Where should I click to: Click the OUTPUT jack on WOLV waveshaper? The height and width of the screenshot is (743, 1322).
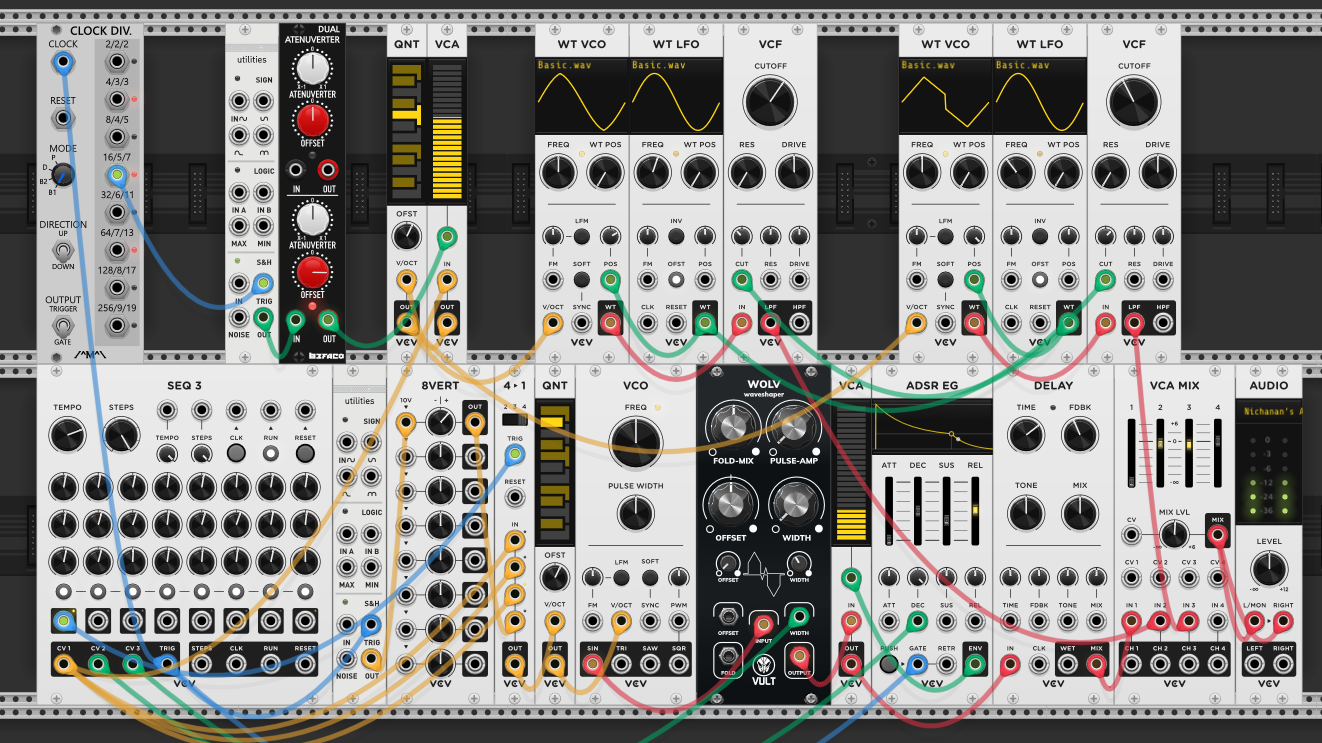(799, 657)
